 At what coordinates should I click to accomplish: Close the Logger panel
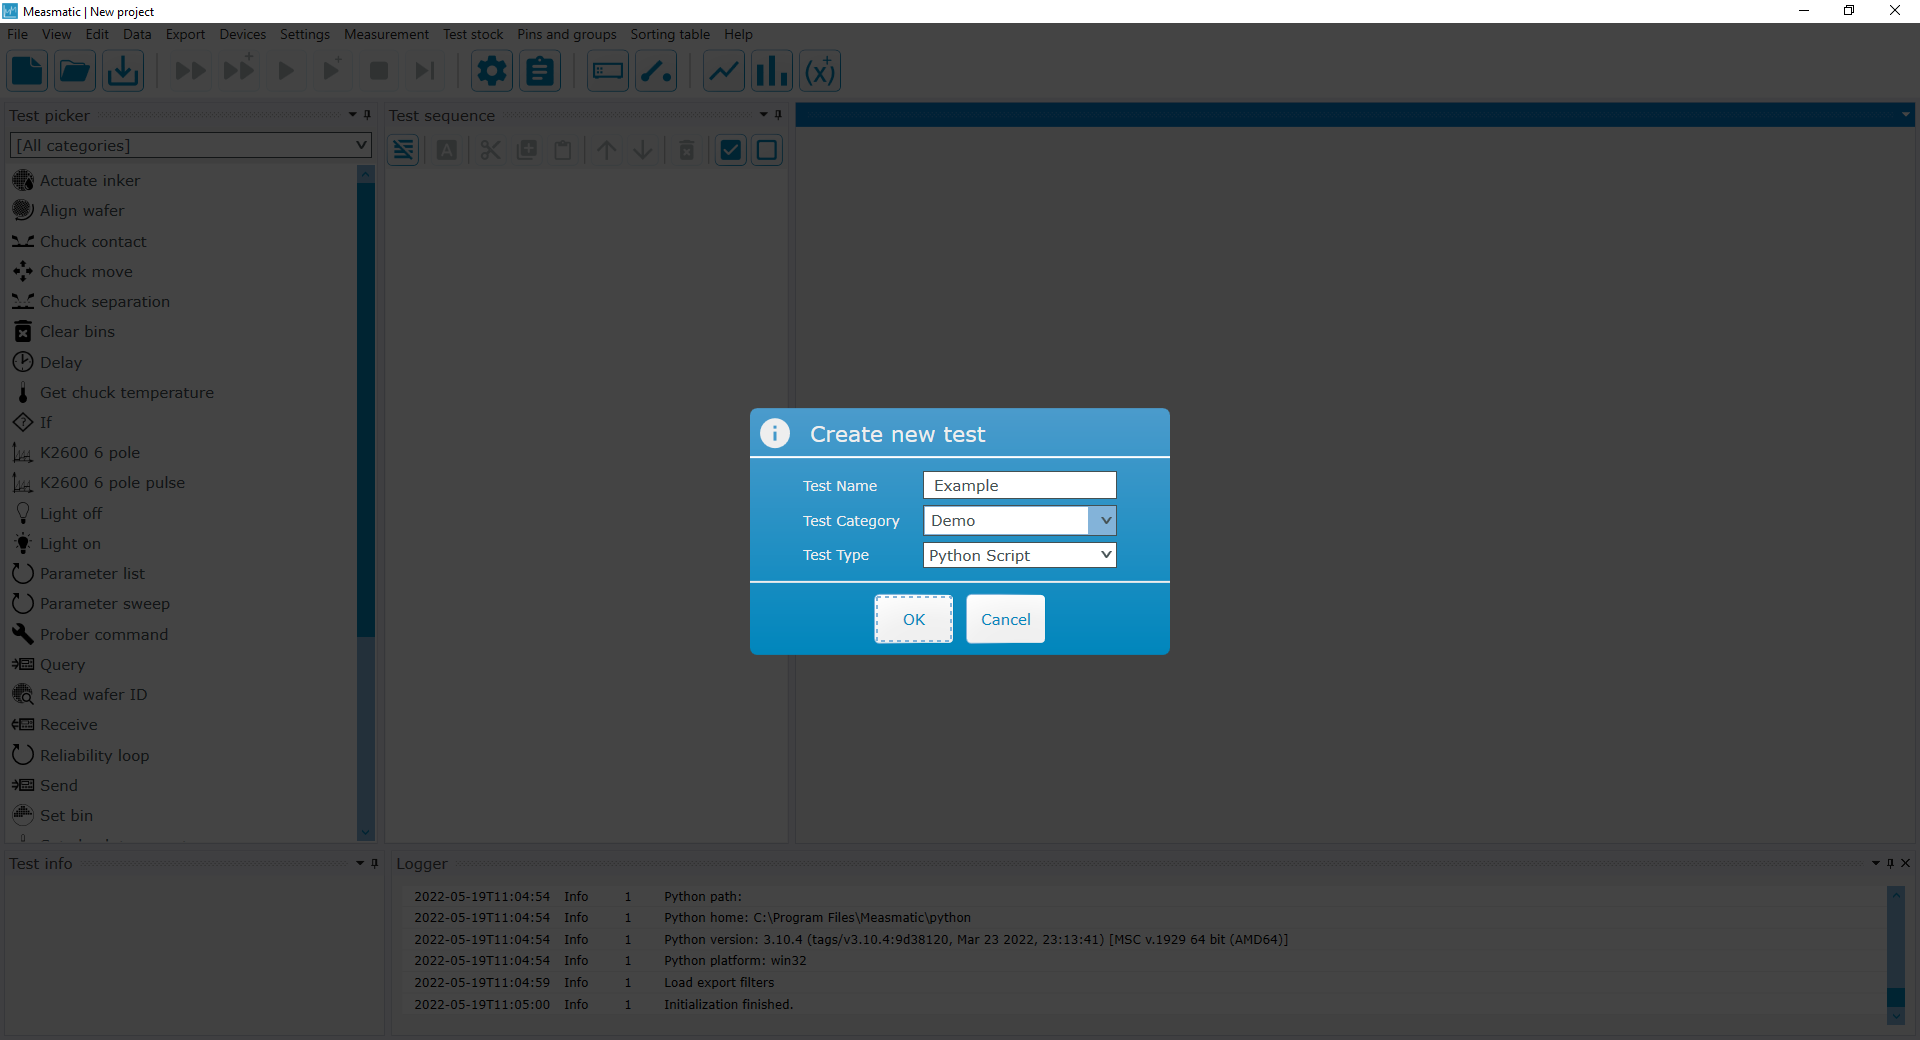point(1905,863)
